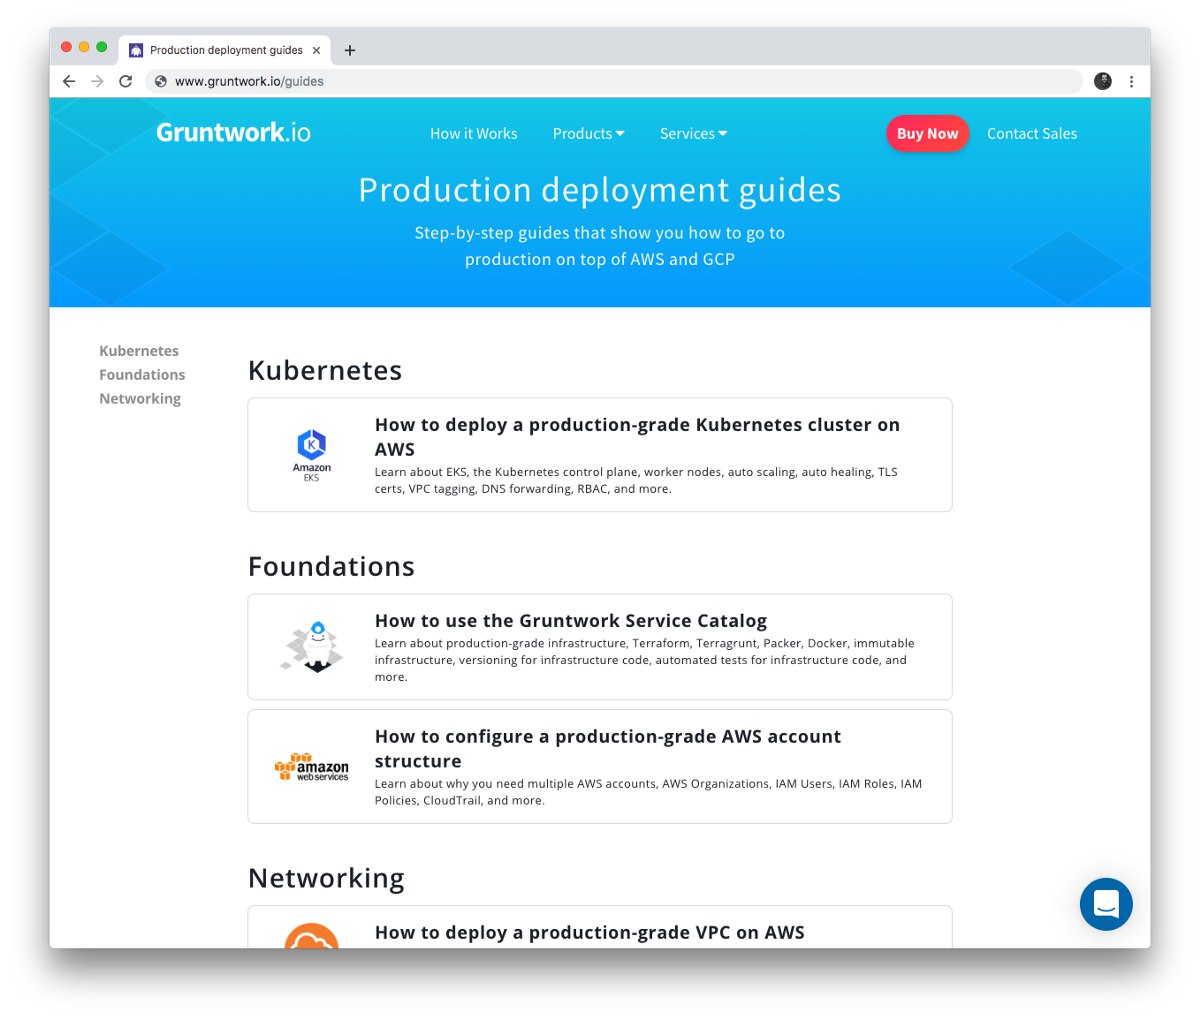Click the macOS green fullscreen window button
The image size is (1200, 1019).
[101, 47]
